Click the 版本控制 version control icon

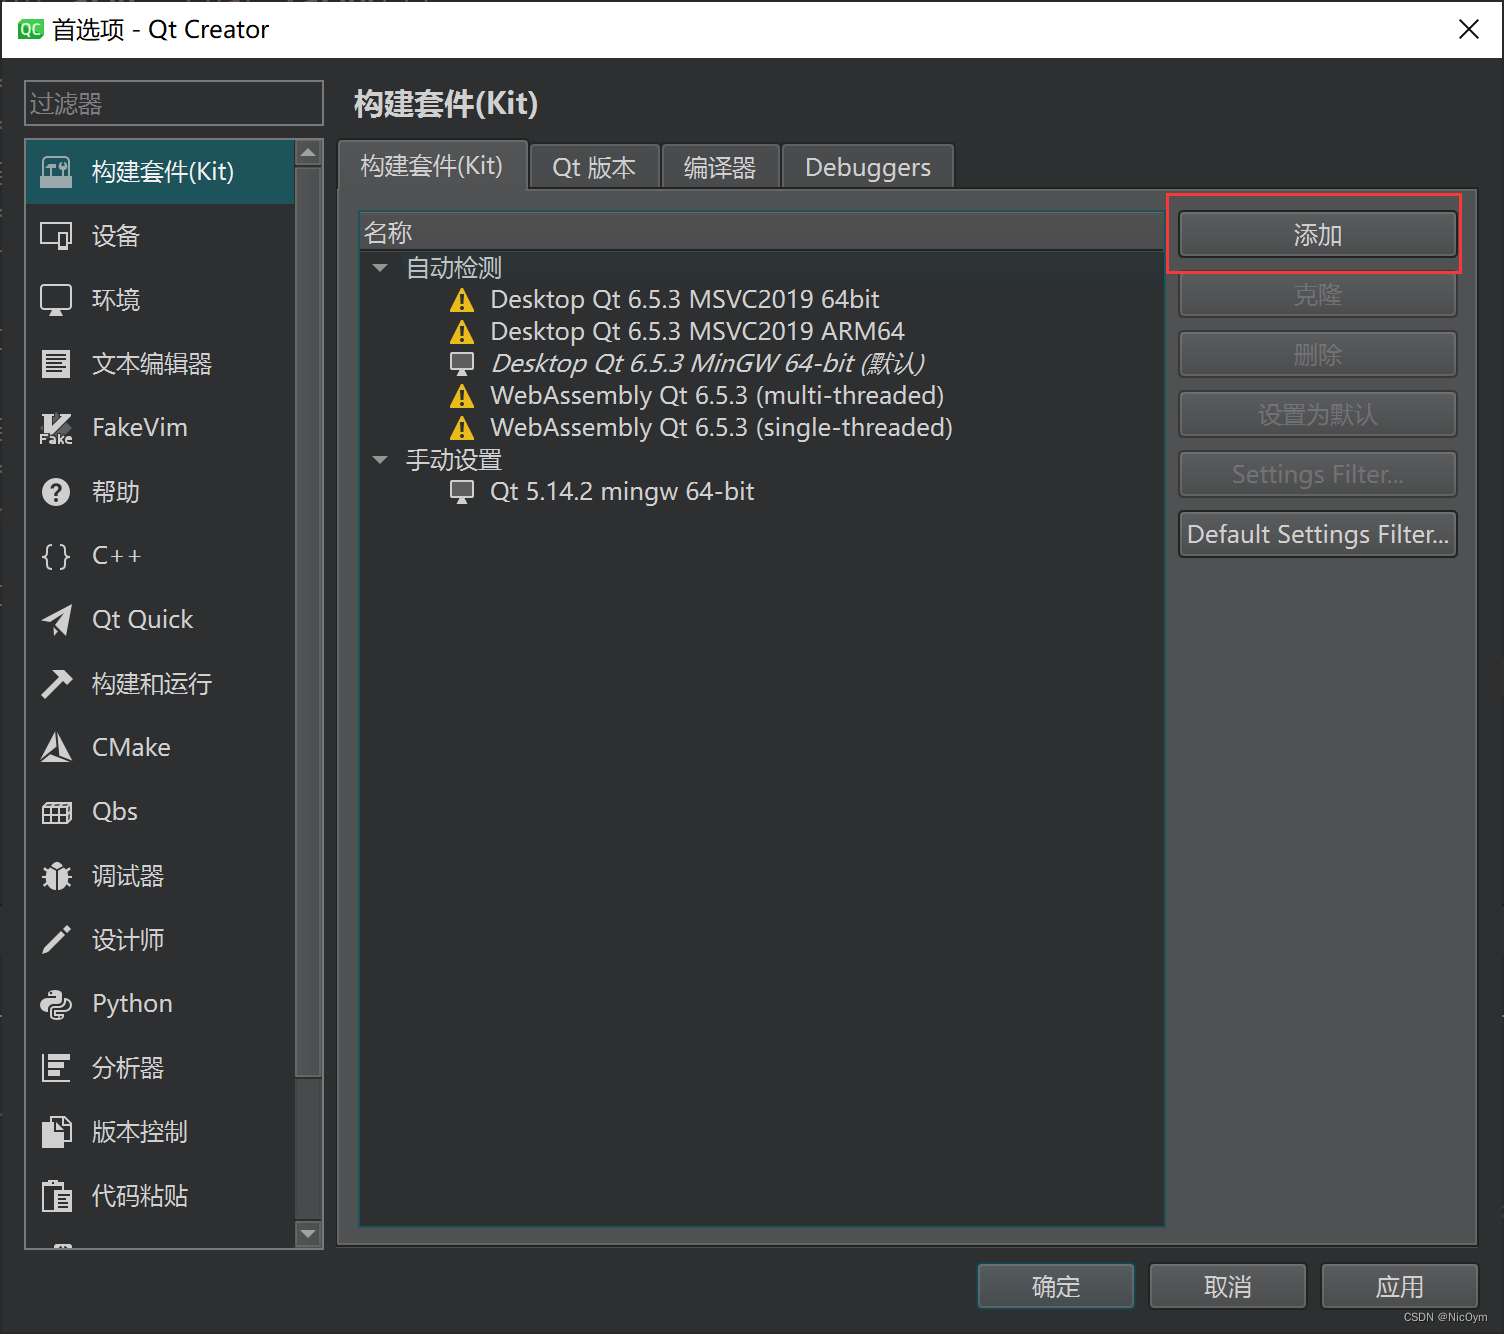(56, 1132)
